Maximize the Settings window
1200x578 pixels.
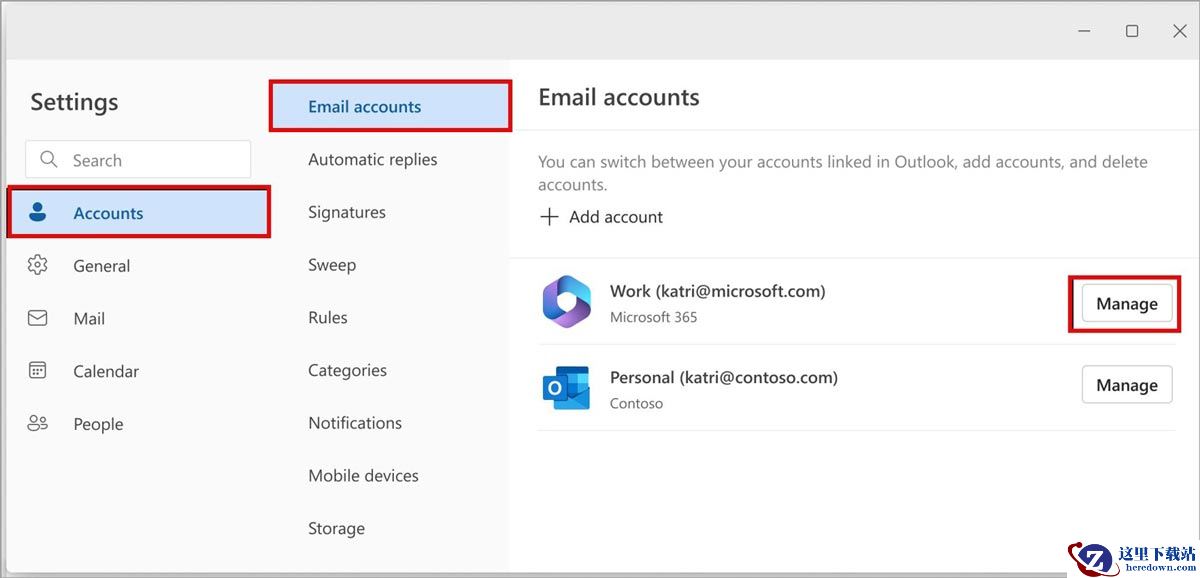[1132, 31]
